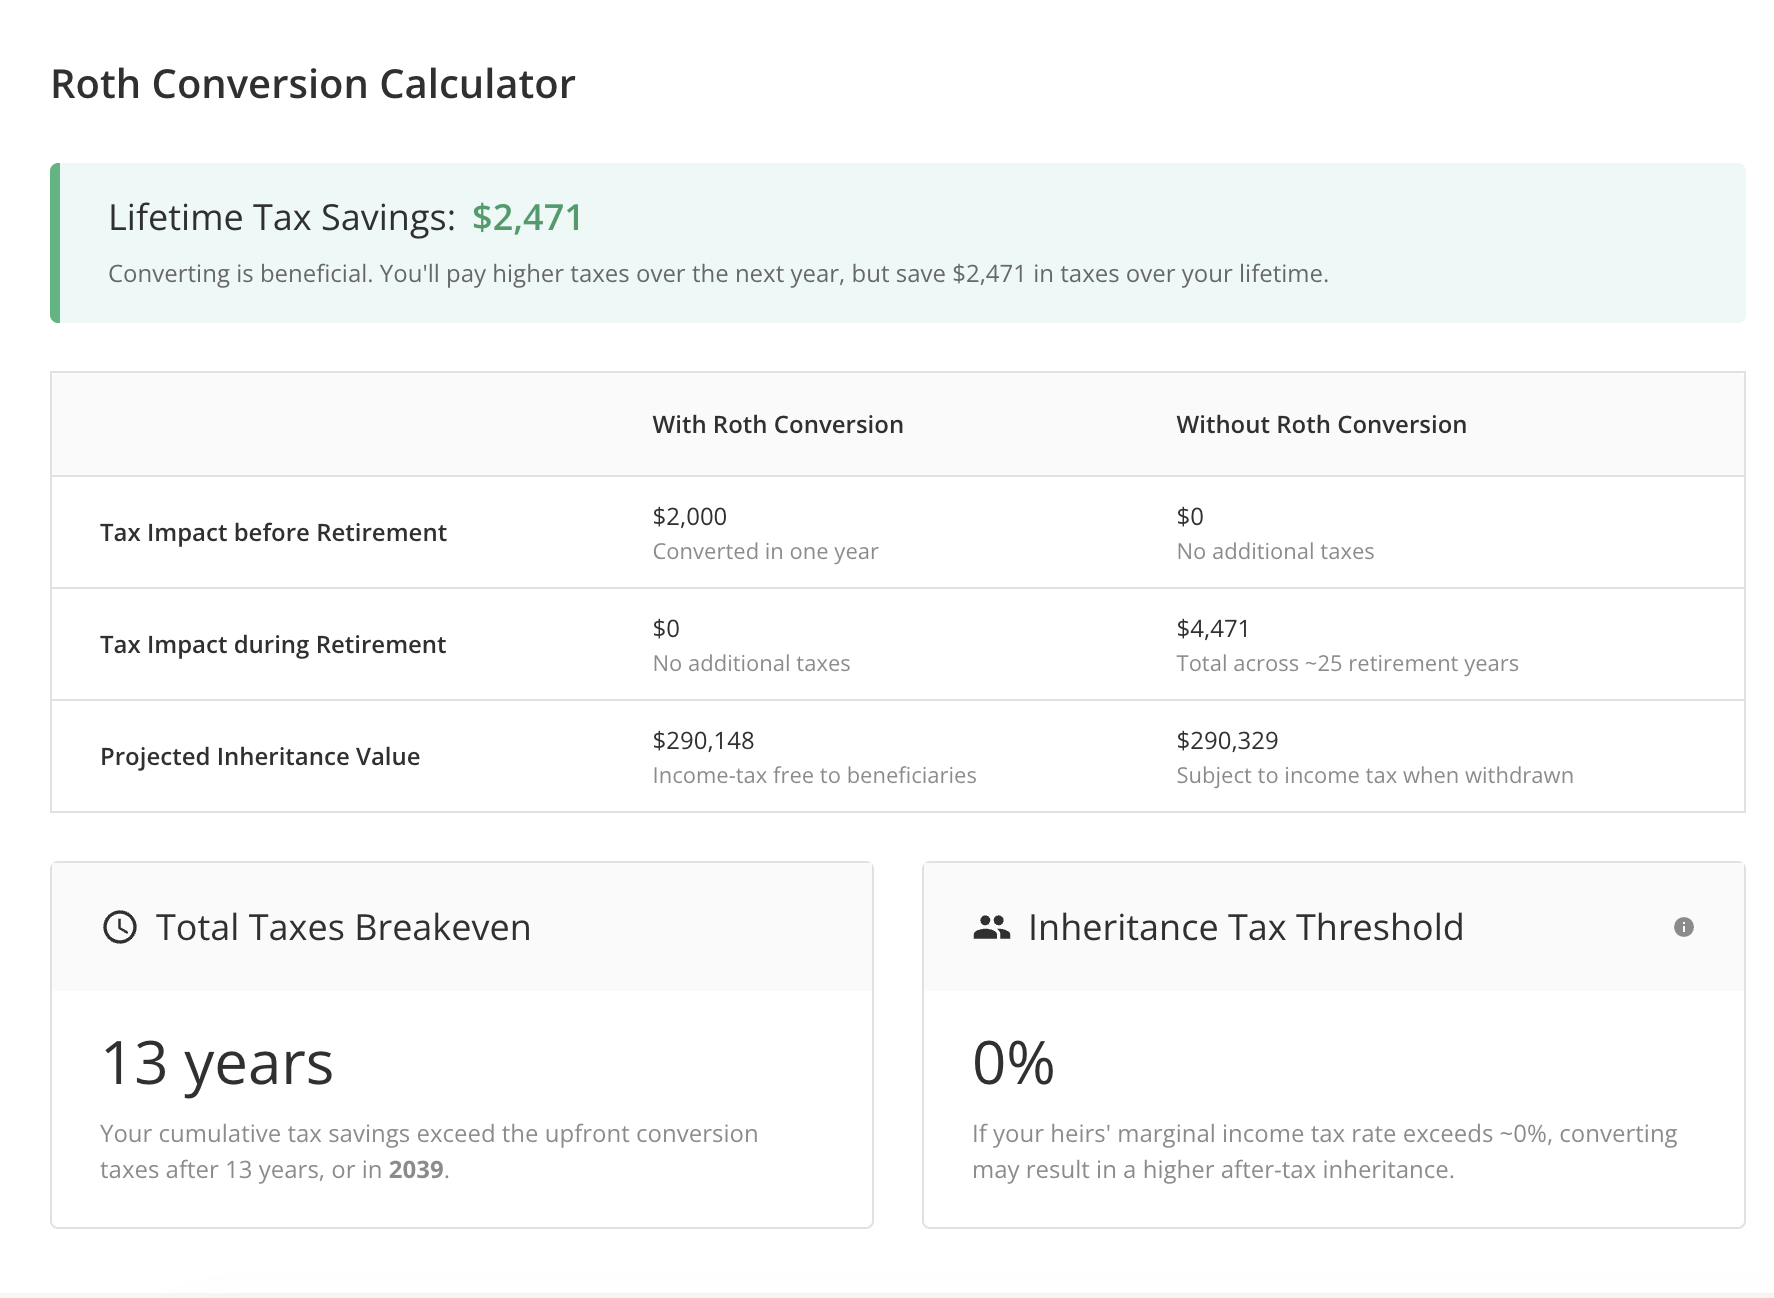
Task: Click the people icon beside Inheritance Tax Threshold
Action: (991, 927)
